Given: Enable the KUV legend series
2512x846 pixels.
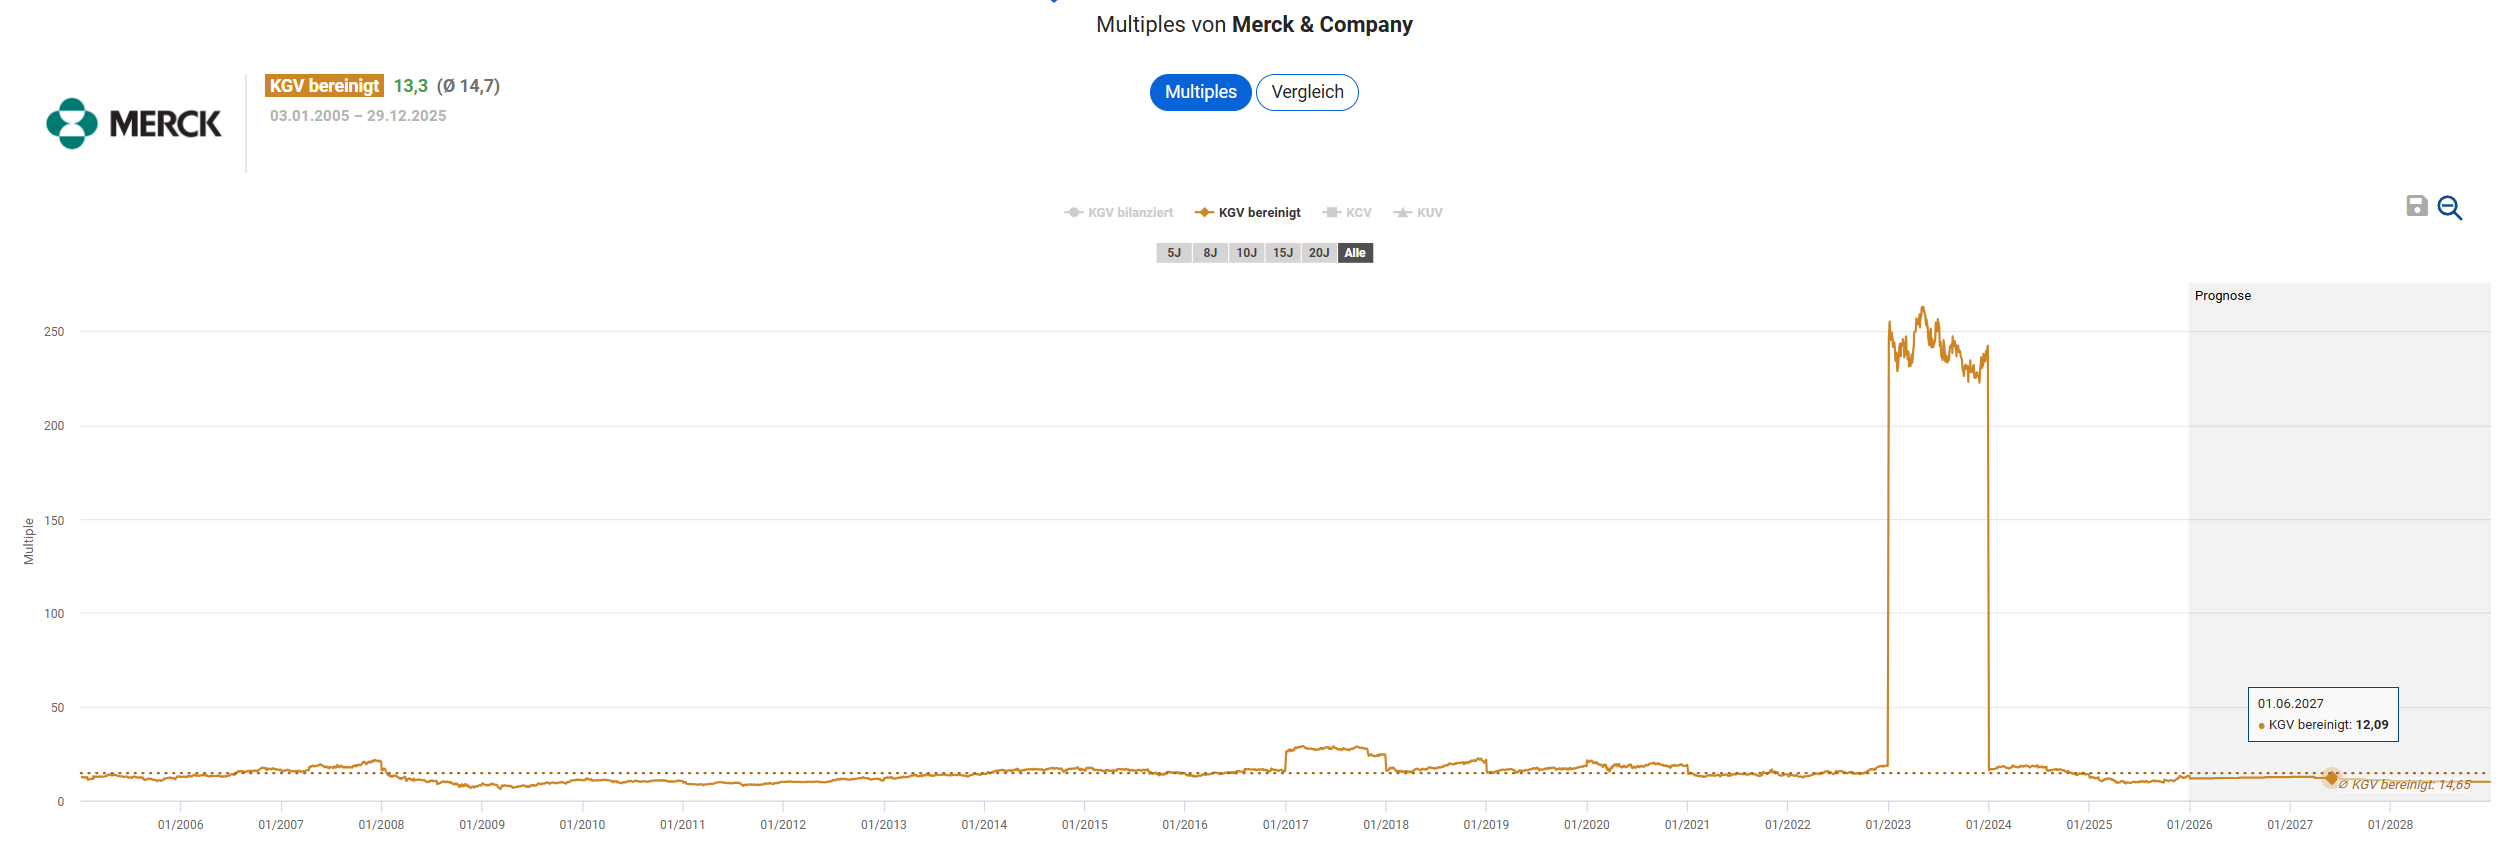Looking at the screenshot, I should pos(1418,213).
